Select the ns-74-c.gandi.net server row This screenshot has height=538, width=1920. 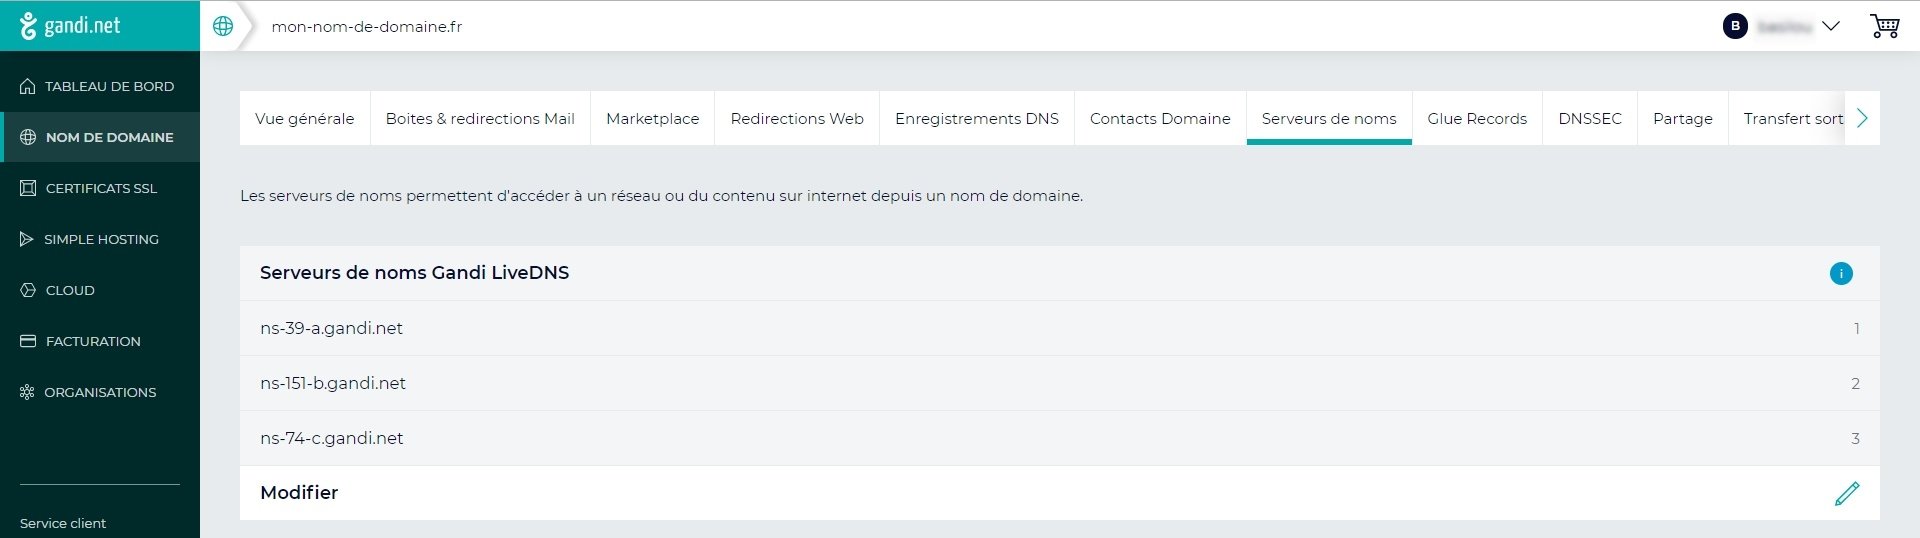coord(1060,438)
